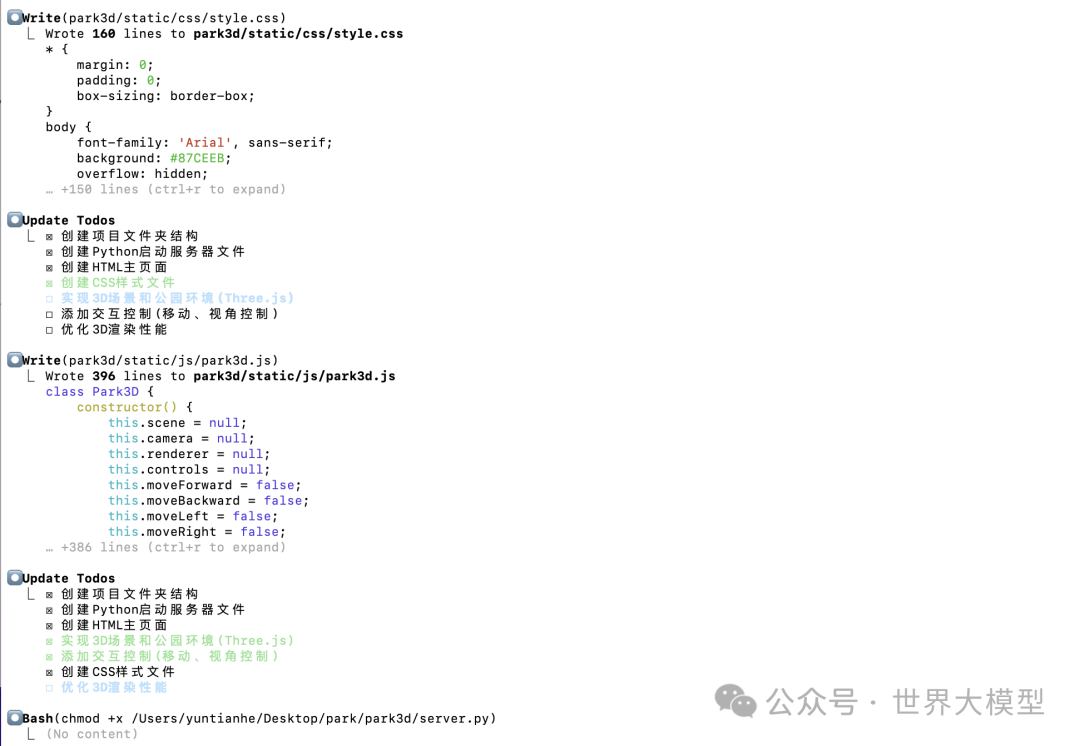The height and width of the screenshot is (746, 1080).
Task: Click the Write(park3d/static/css/style.css) command text
Action: pyautogui.click(x=154, y=18)
